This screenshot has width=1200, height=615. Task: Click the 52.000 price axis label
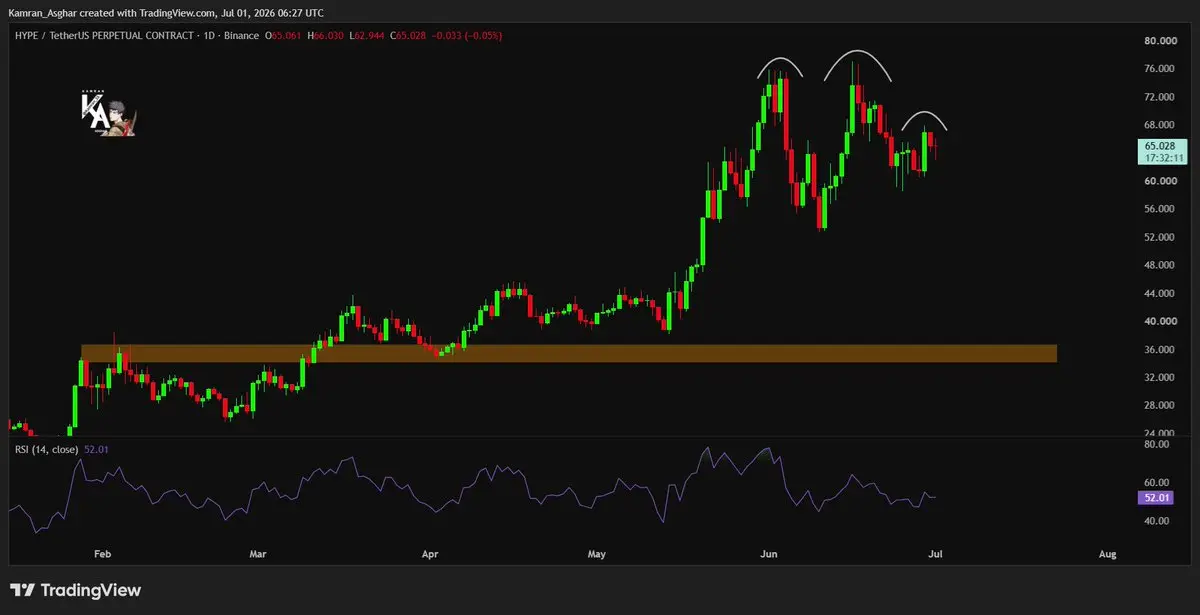click(1161, 237)
